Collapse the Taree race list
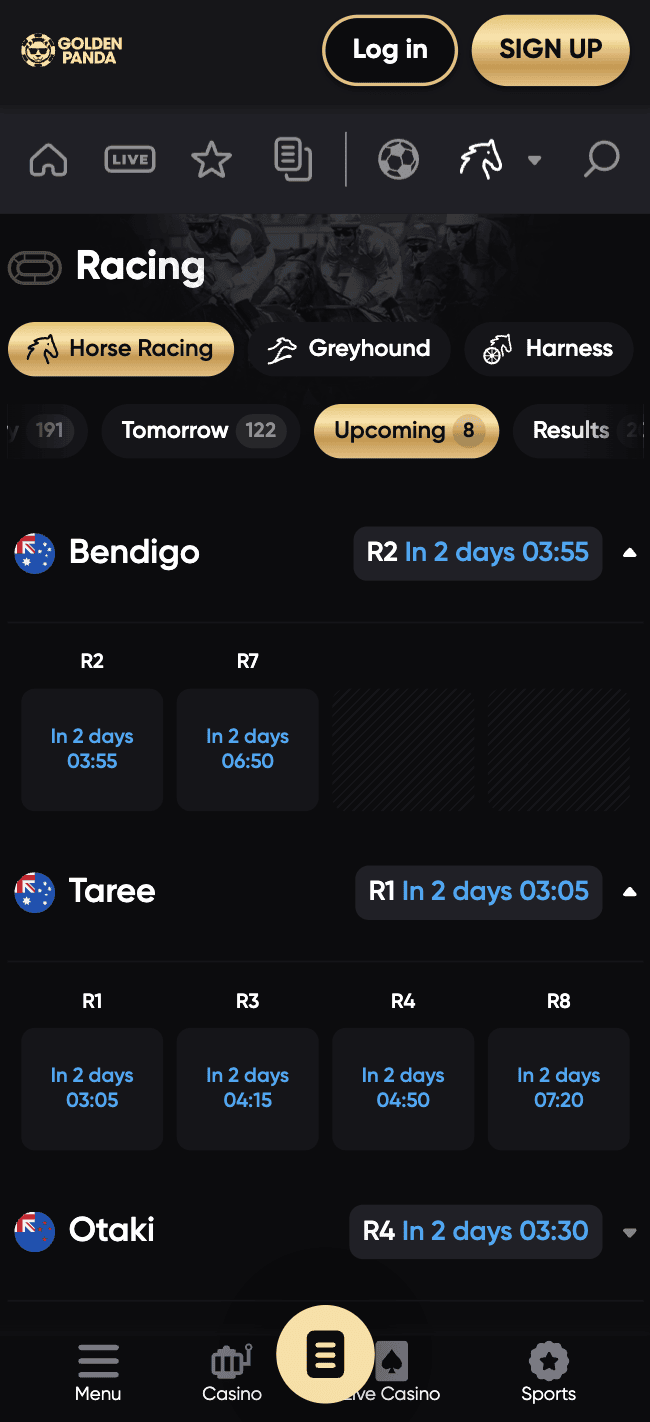Viewport: 650px width, 1422px height. click(629, 892)
